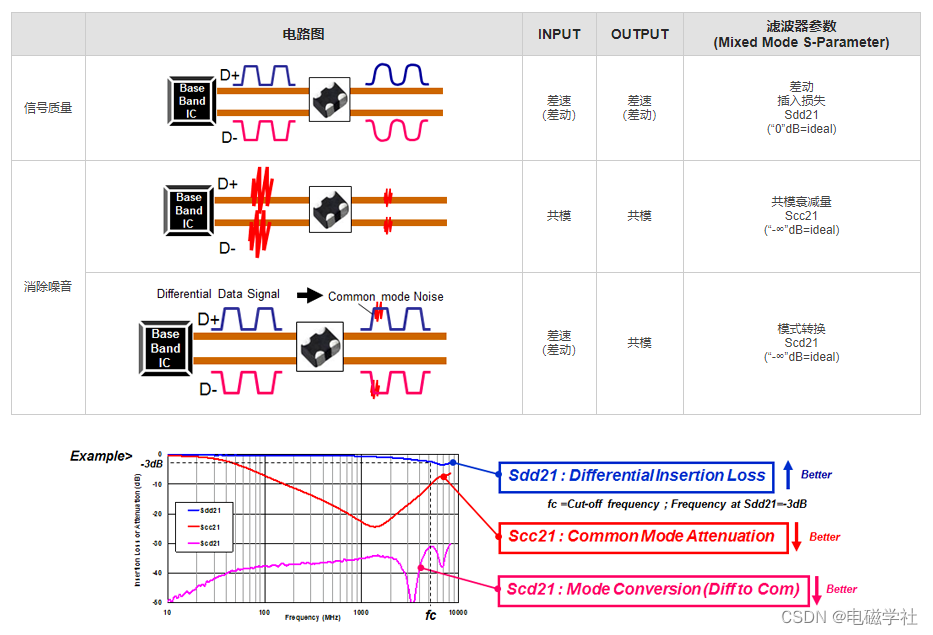Click the filter component image in signal quality row
The image size is (933, 635).
coord(330,99)
